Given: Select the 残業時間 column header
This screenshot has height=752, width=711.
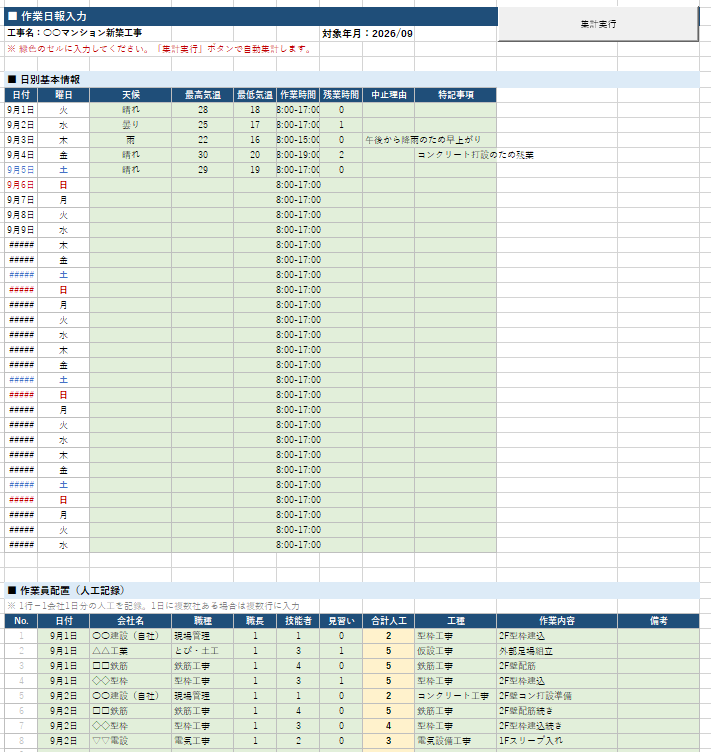Looking at the screenshot, I should tap(341, 95).
